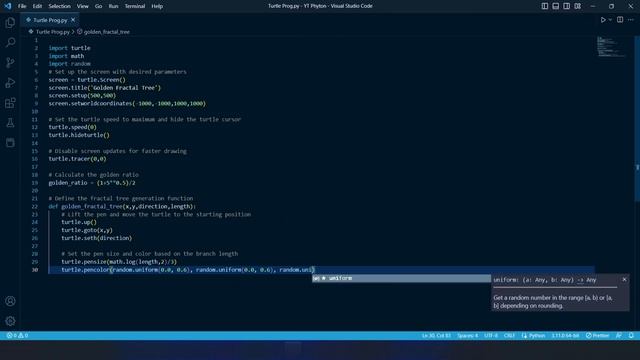This screenshot has height=360, width=640.
Task: Open the File menu
Action: pos(22,6)
